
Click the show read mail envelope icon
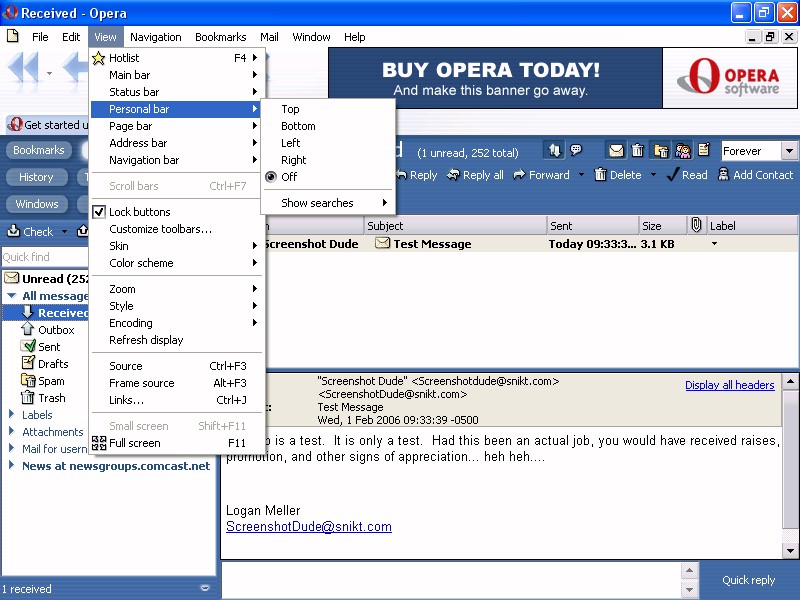(616, 151)
